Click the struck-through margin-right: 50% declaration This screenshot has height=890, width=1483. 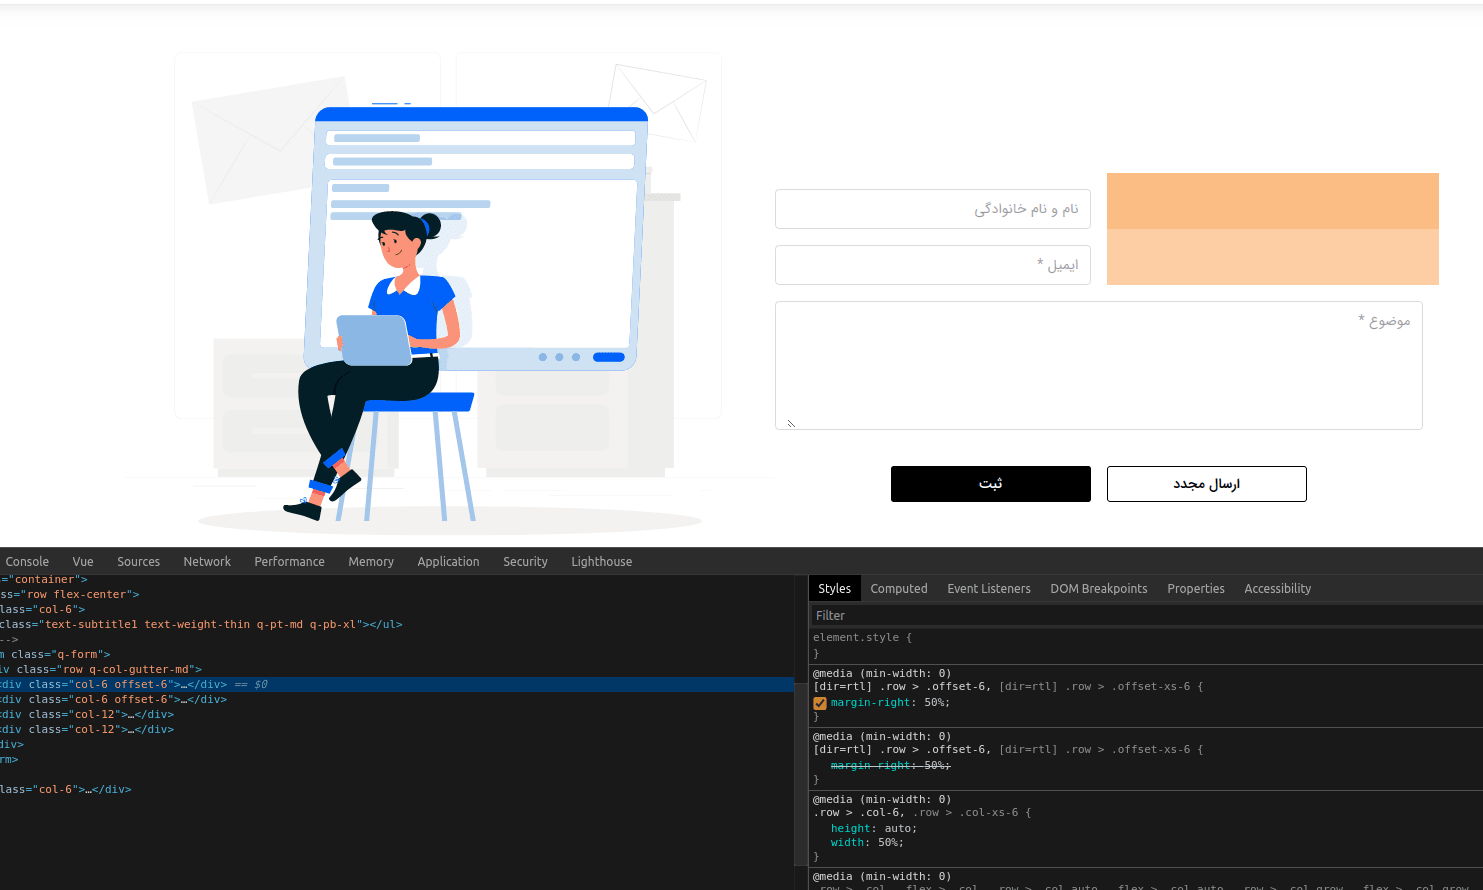tap(890, 765)
